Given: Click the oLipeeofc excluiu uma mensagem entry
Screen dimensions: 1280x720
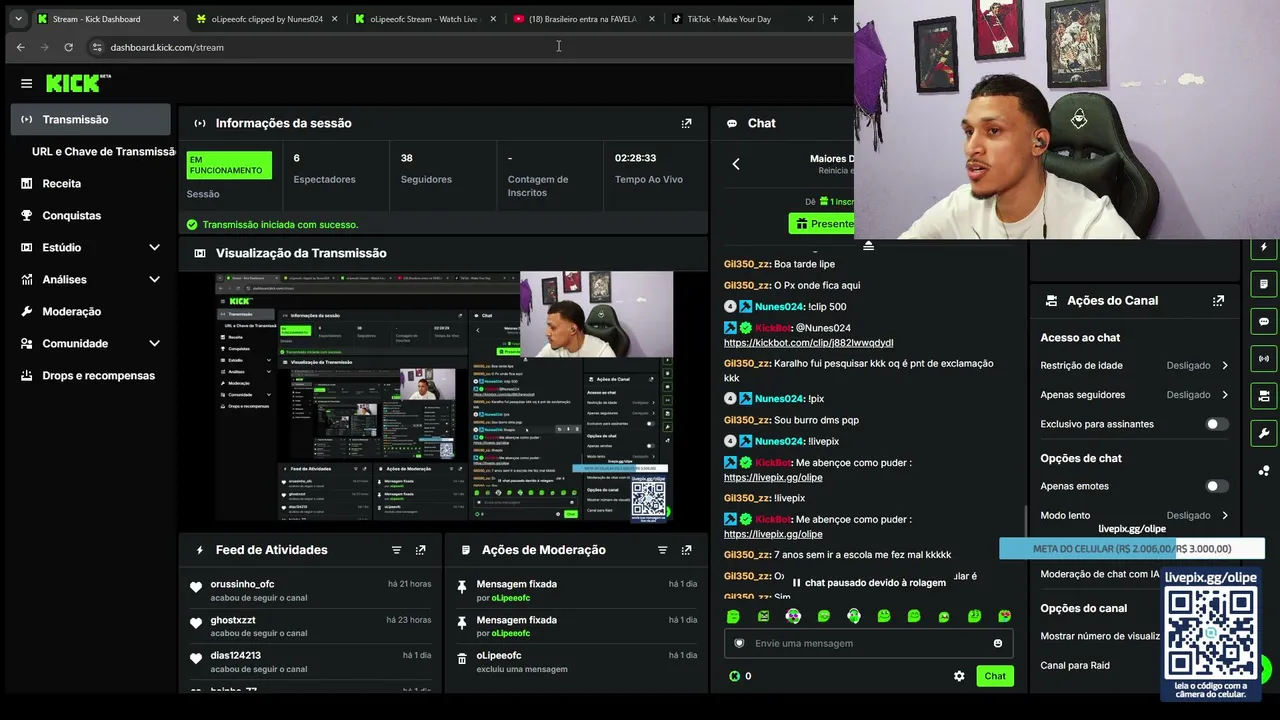Looking at the screenshot, I should [x=575, y=662].
